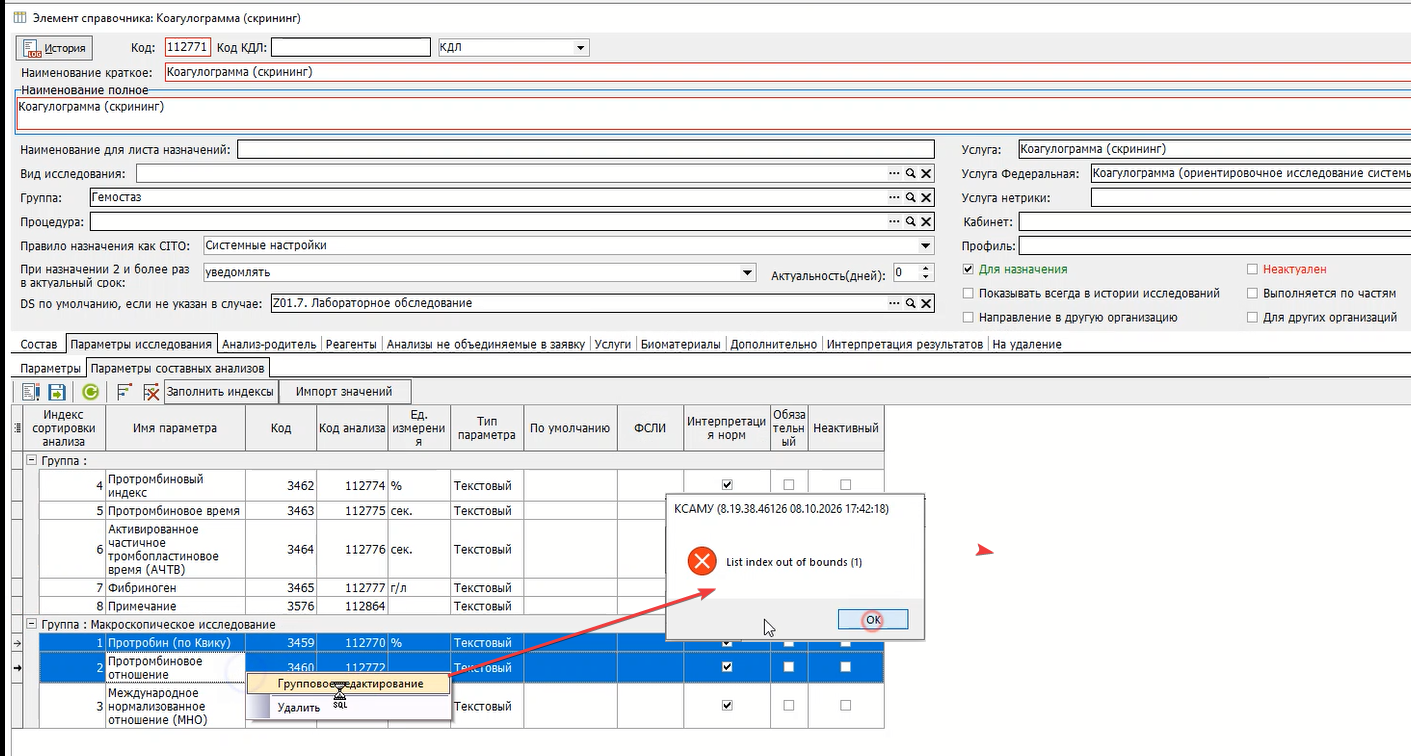1411x756 pixels.
Task: Click the Актуальность(дней) spinner arrows
Action: 926,273
